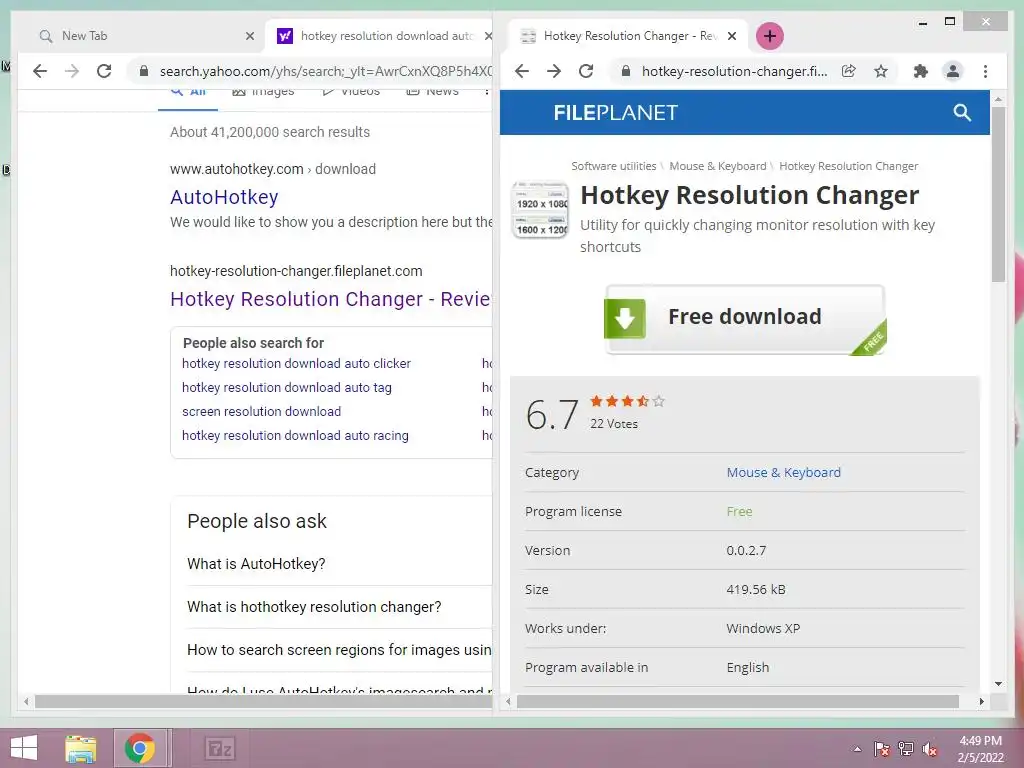Click the Chrome taskbar icon
Image resolution: width=1024 pixels, height=768 pixels.
coord(140,748)
